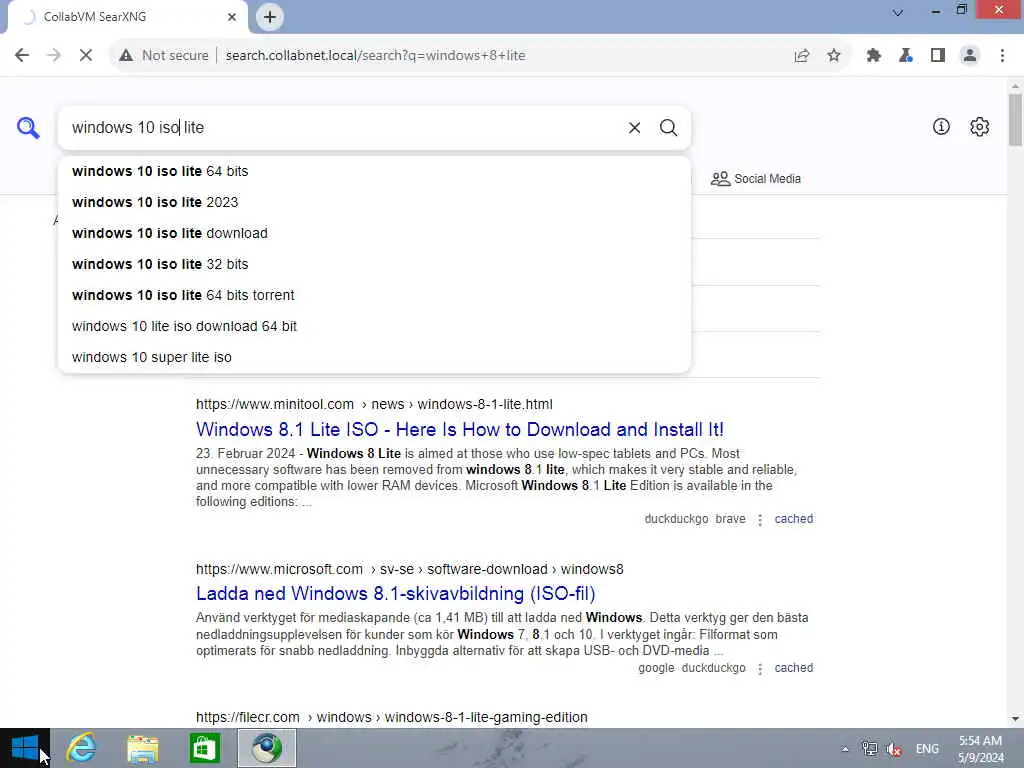Open the Extensions puzzle icon

[874, 56]
